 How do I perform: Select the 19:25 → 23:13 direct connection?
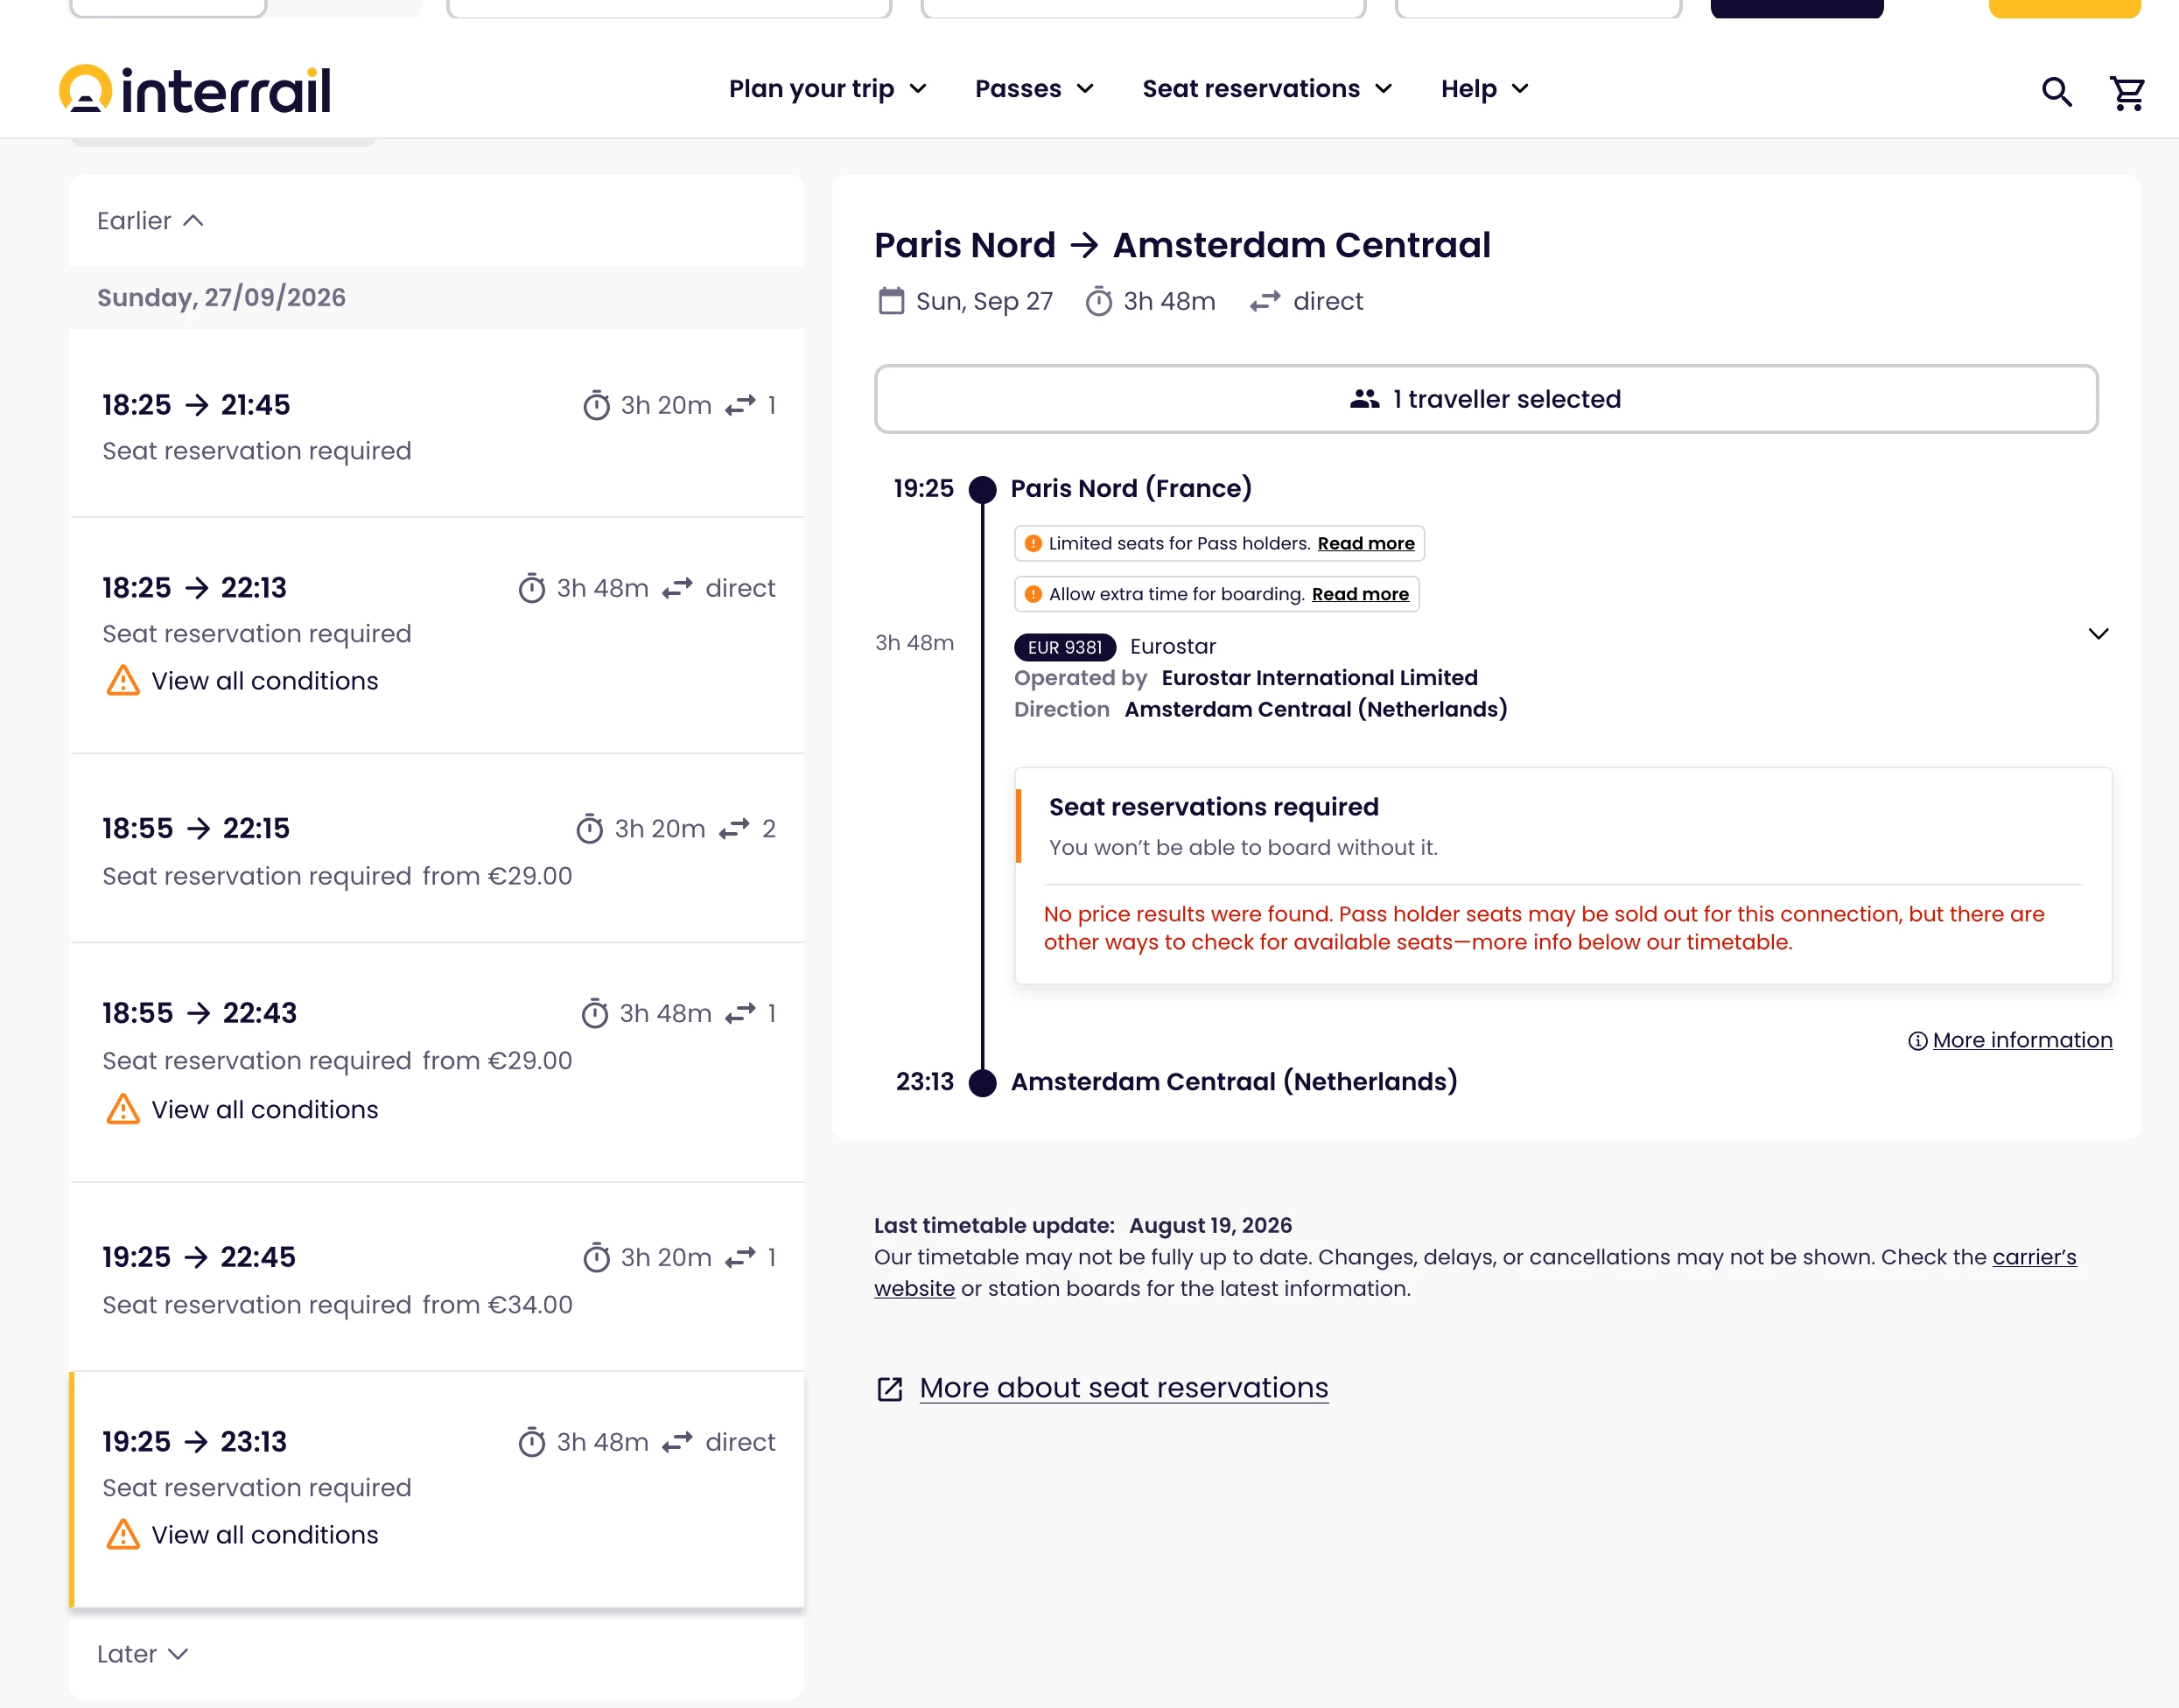pos(437,1490)
